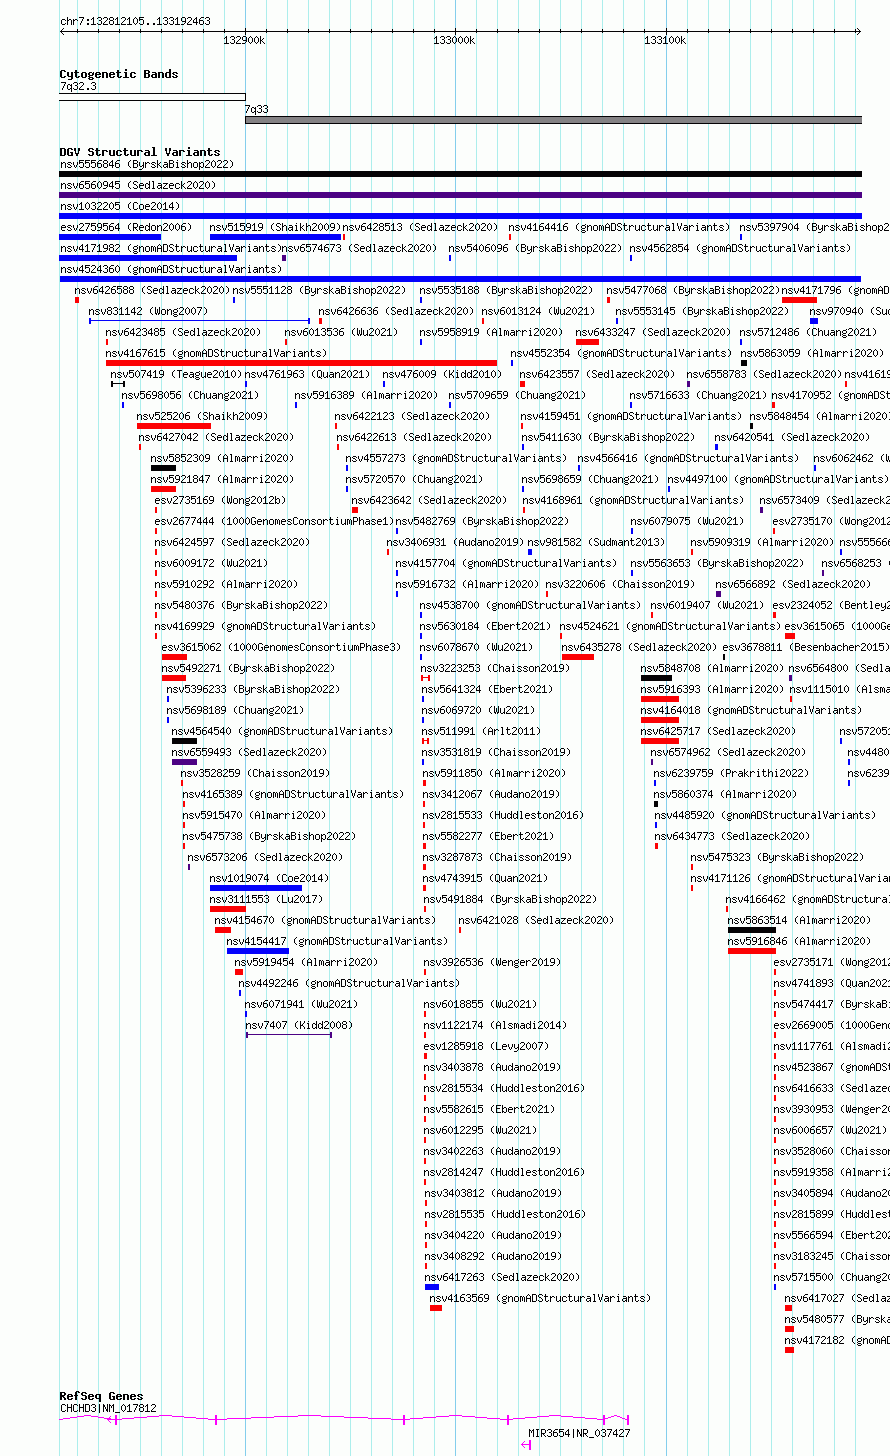Select variant nsv6417263 (Sedlazeck2020) label
The width and height of the screenshot is (890, 1456).
tap(502, 1277)
